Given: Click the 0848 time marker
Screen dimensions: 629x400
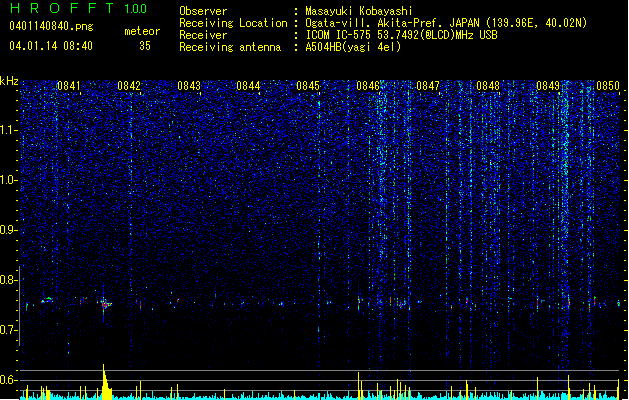Looking at the screenshot, I should tap(488, 86).
